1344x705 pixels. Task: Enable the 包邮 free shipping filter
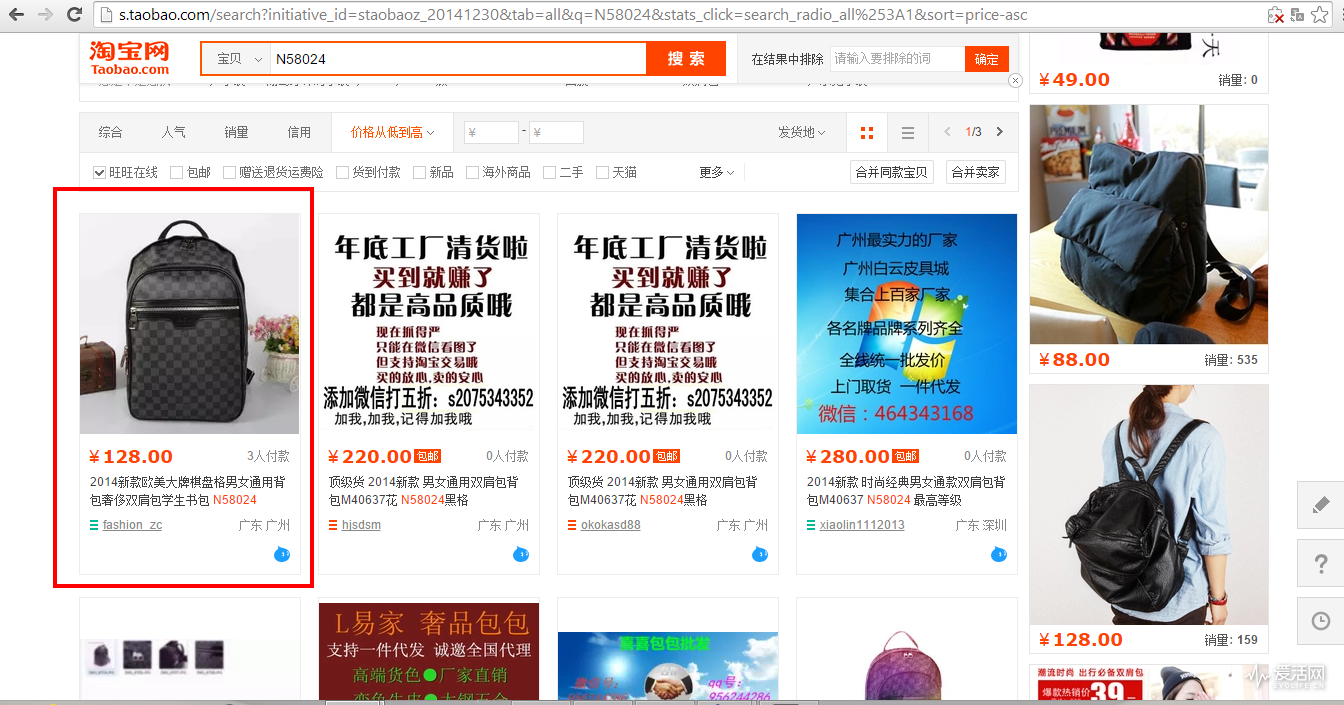[177, 173]
